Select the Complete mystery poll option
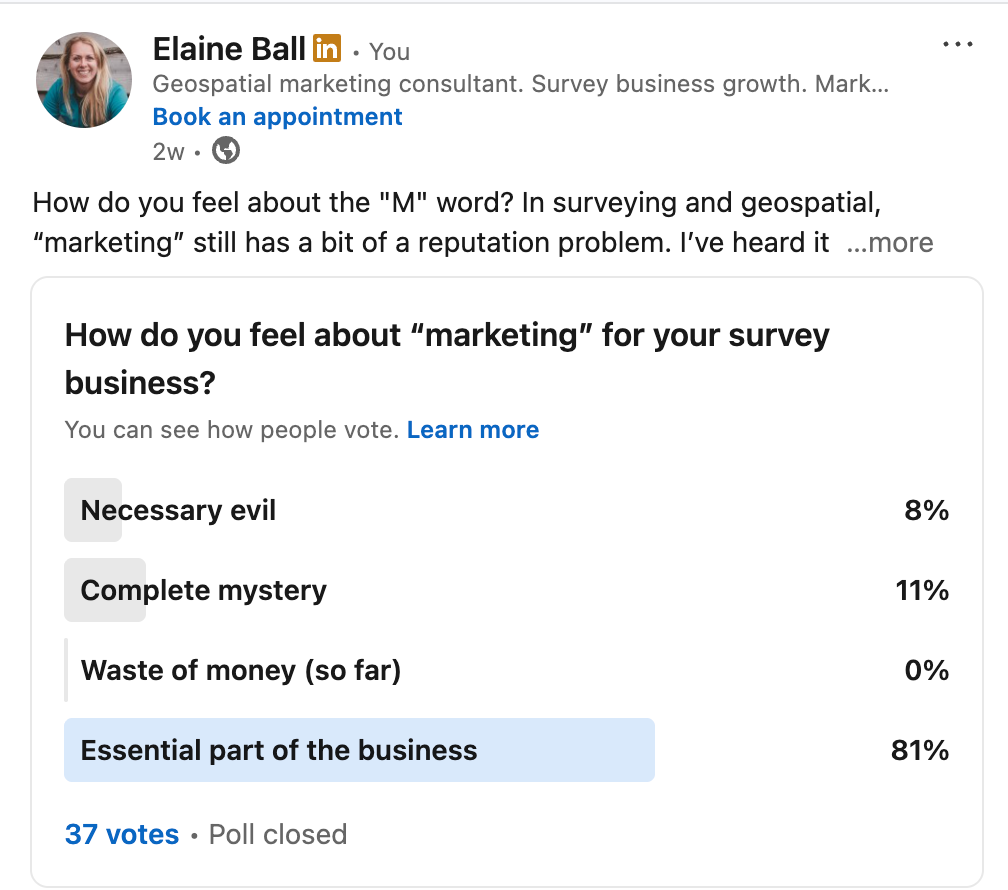 (x=204, y=591)
